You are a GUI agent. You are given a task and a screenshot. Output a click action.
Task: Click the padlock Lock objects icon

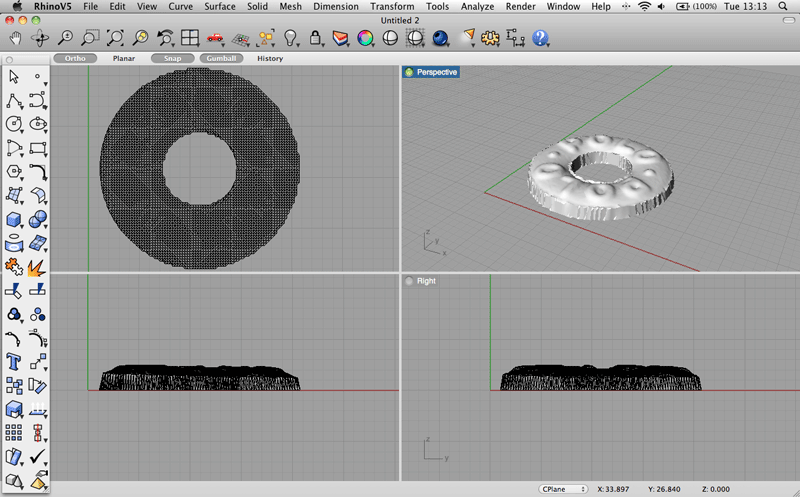coord(316,39)
